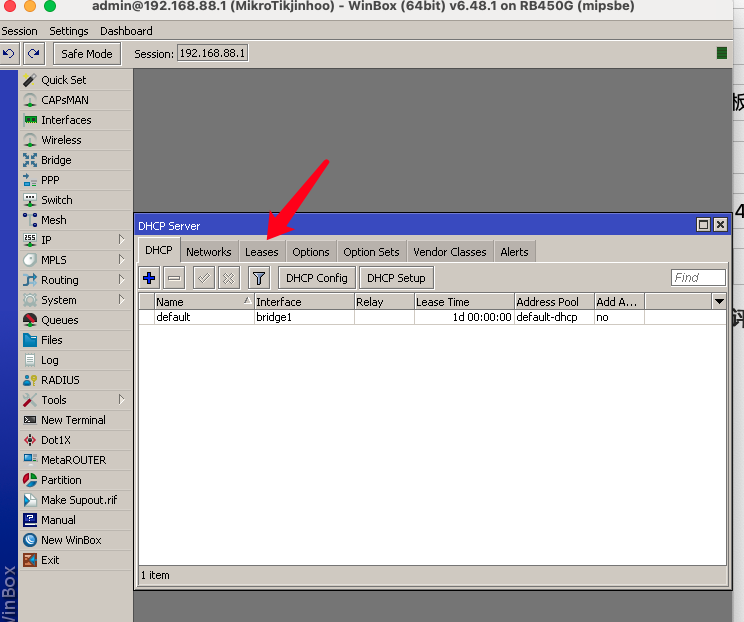Disable selected DHCP server cross icon

pos(229,278)
